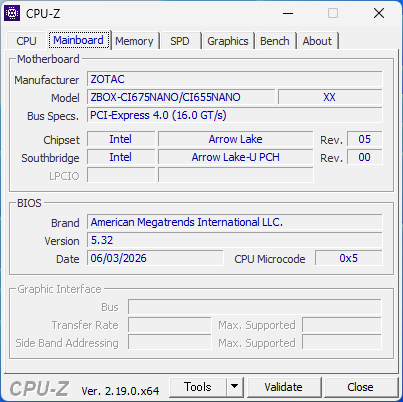Screen dimensions: 403x402
Task: Click the Tools button
Action: coord(198,387)
